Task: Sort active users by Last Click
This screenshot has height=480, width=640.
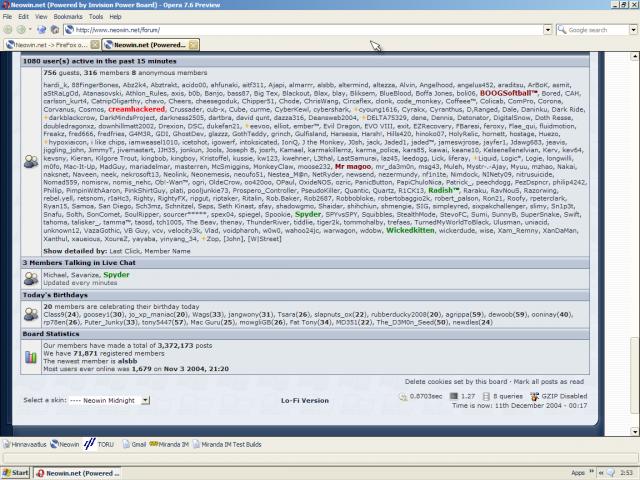Action: (x=124, y=251)
